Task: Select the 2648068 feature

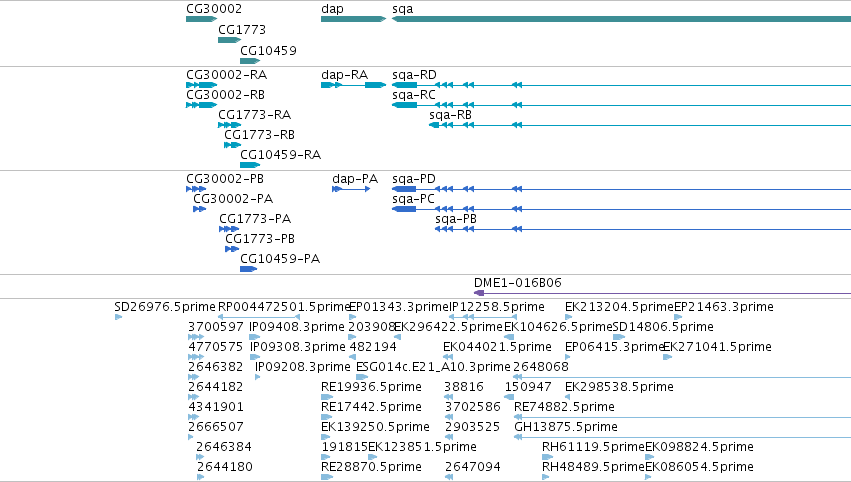Action: [541, 367]
